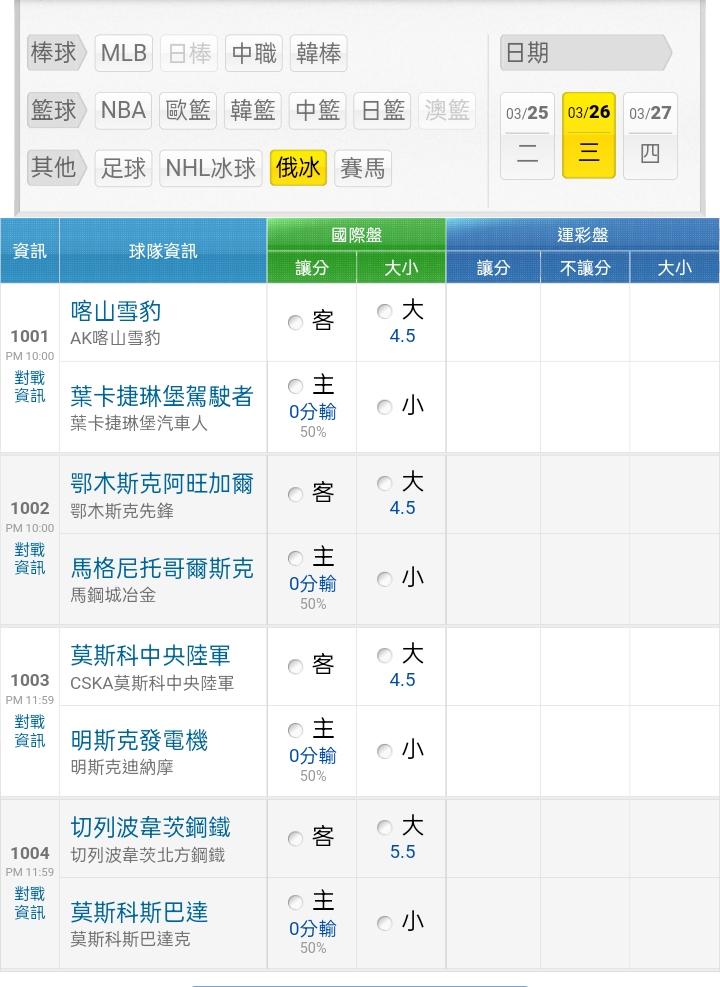Open the NHL冰球 hockey category
Viewport: 720px width, 987px height.
click(211, 168)
